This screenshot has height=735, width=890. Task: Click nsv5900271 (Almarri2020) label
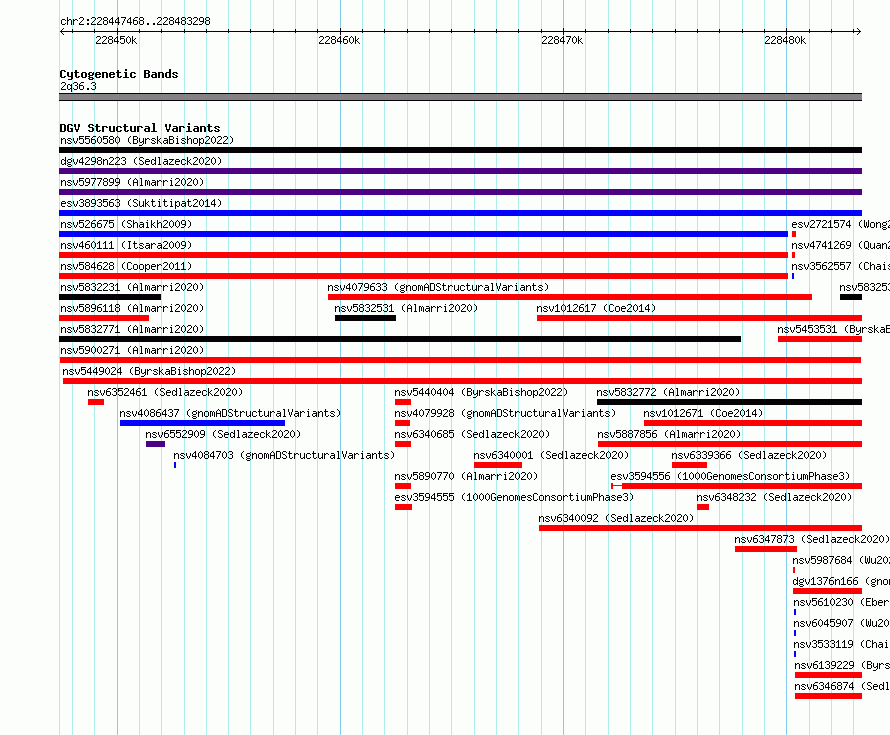132,350
